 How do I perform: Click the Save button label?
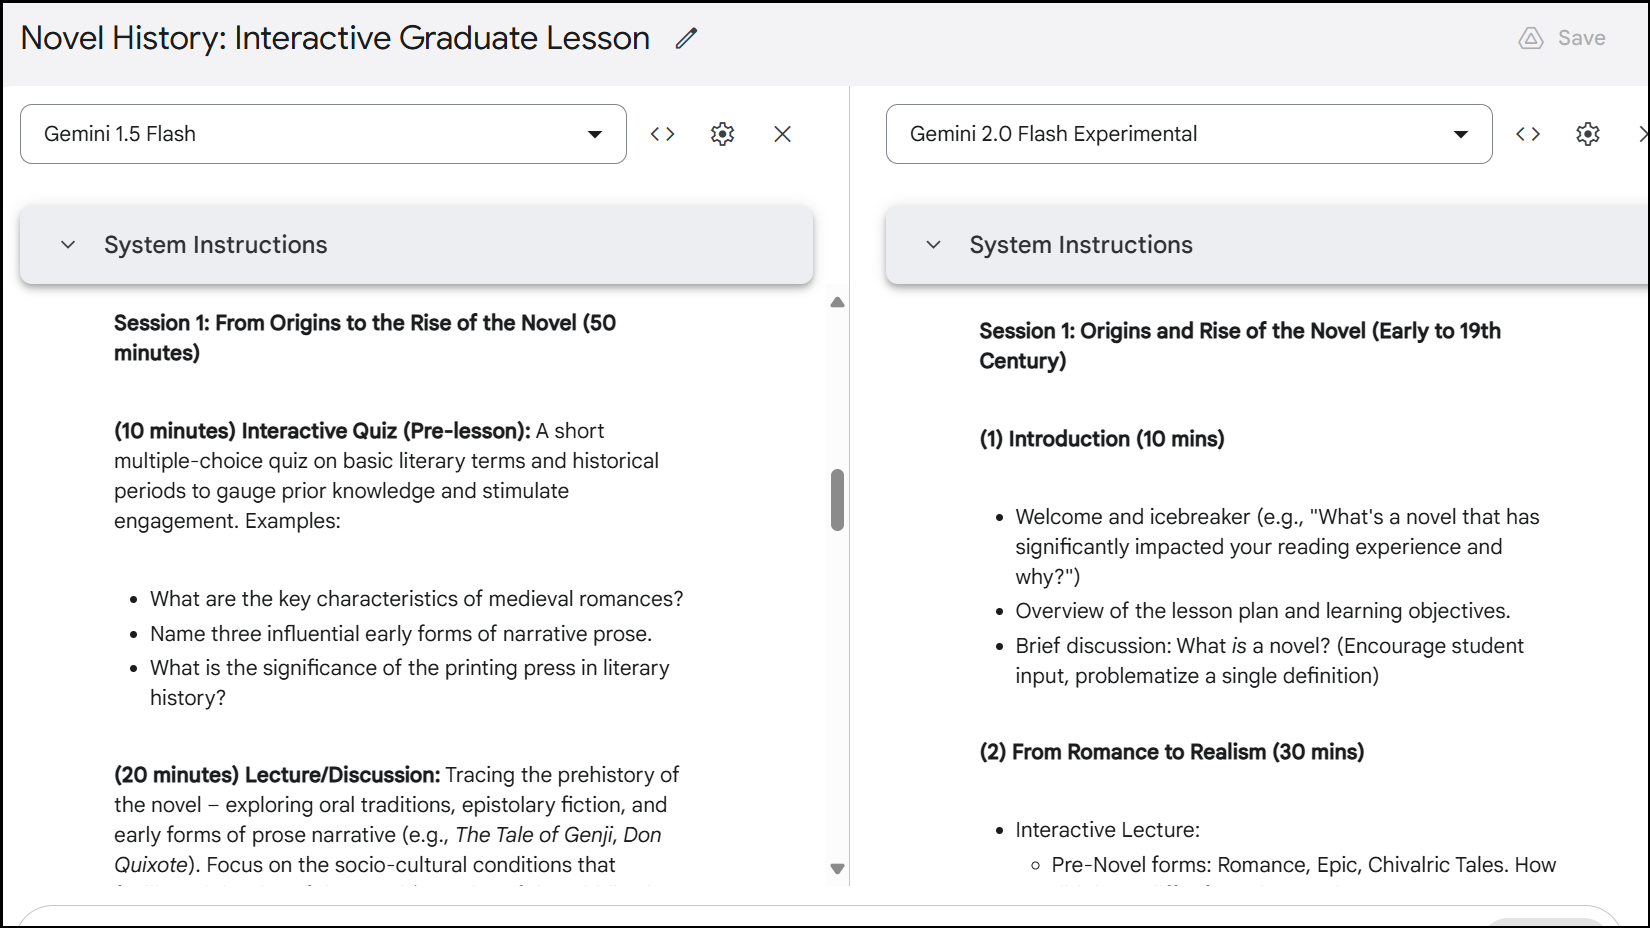click(x=1581, y=39)
